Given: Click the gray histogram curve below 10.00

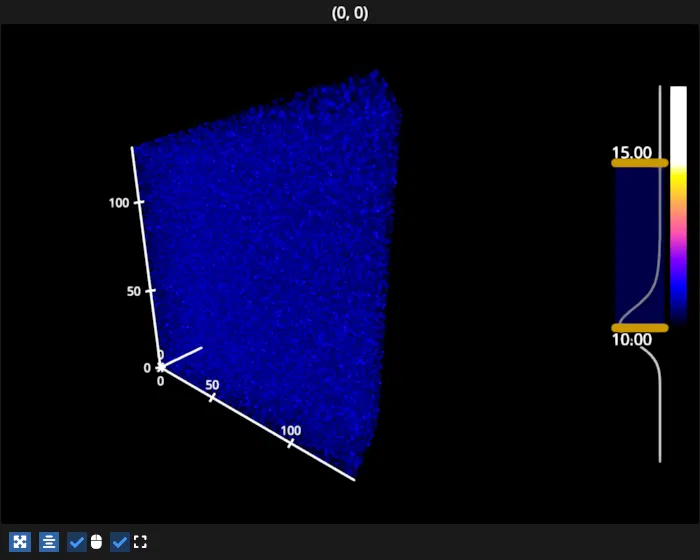Looking at the screenshot, I should pos(658,400).
